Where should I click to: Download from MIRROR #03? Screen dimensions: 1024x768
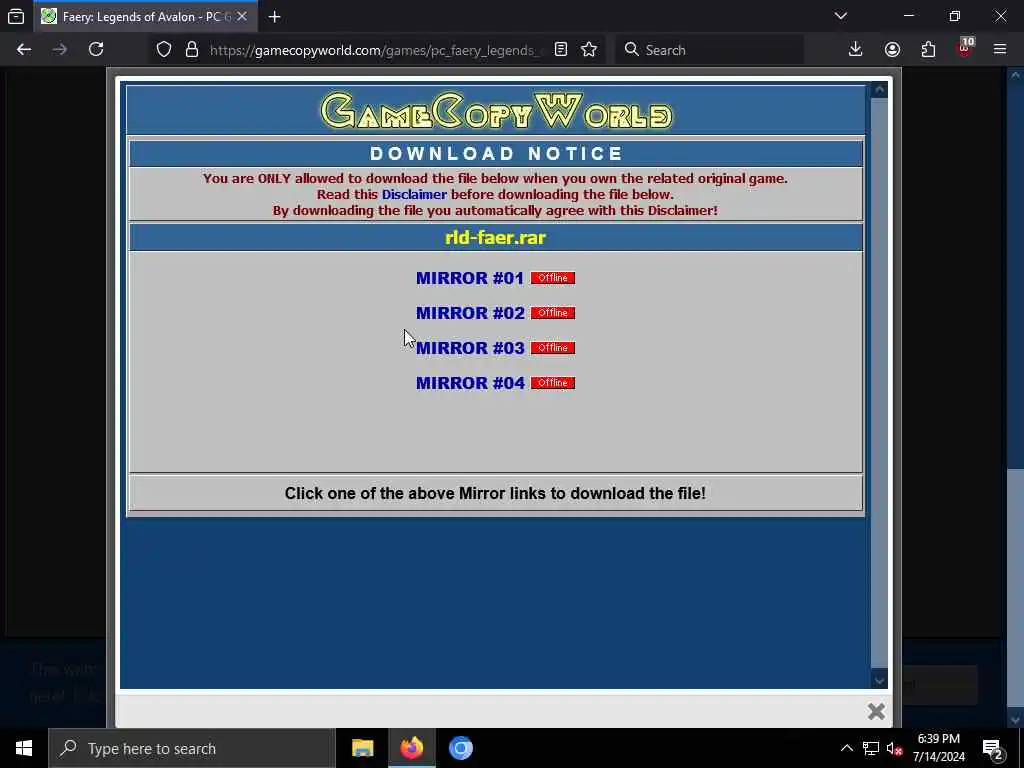click(x=470, y=348)
